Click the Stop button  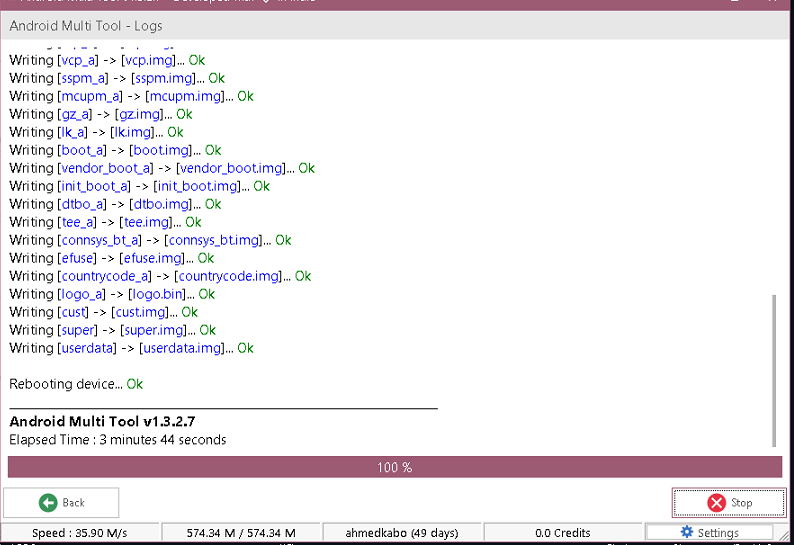[x=729, y=502]
